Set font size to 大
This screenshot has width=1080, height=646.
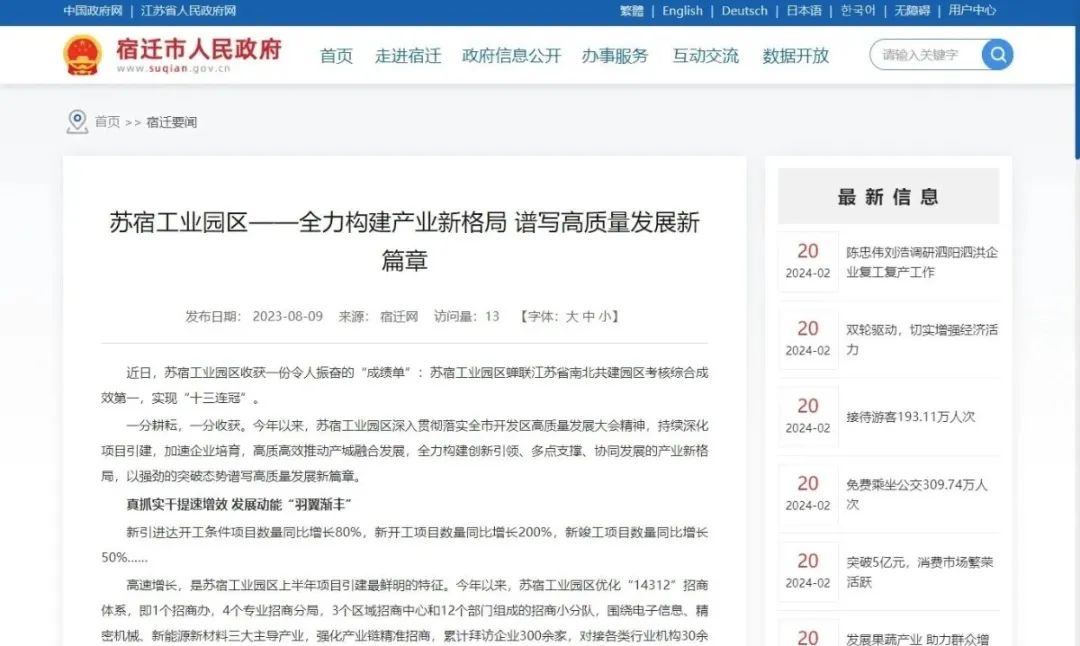coord(572,316)
